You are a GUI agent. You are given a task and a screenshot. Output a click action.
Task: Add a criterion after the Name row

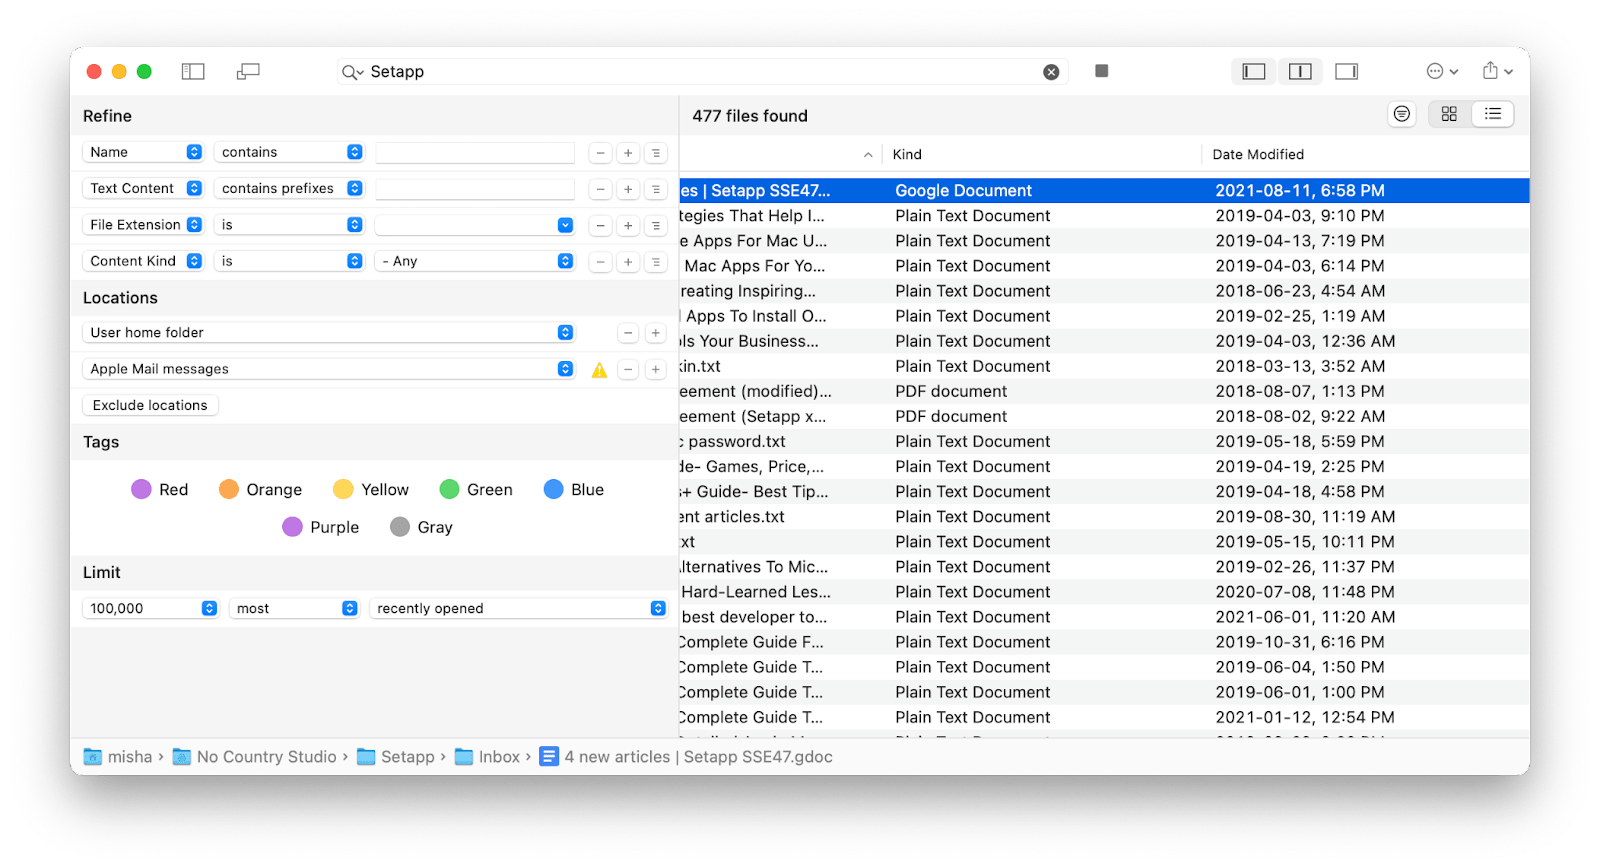(628, 153)
